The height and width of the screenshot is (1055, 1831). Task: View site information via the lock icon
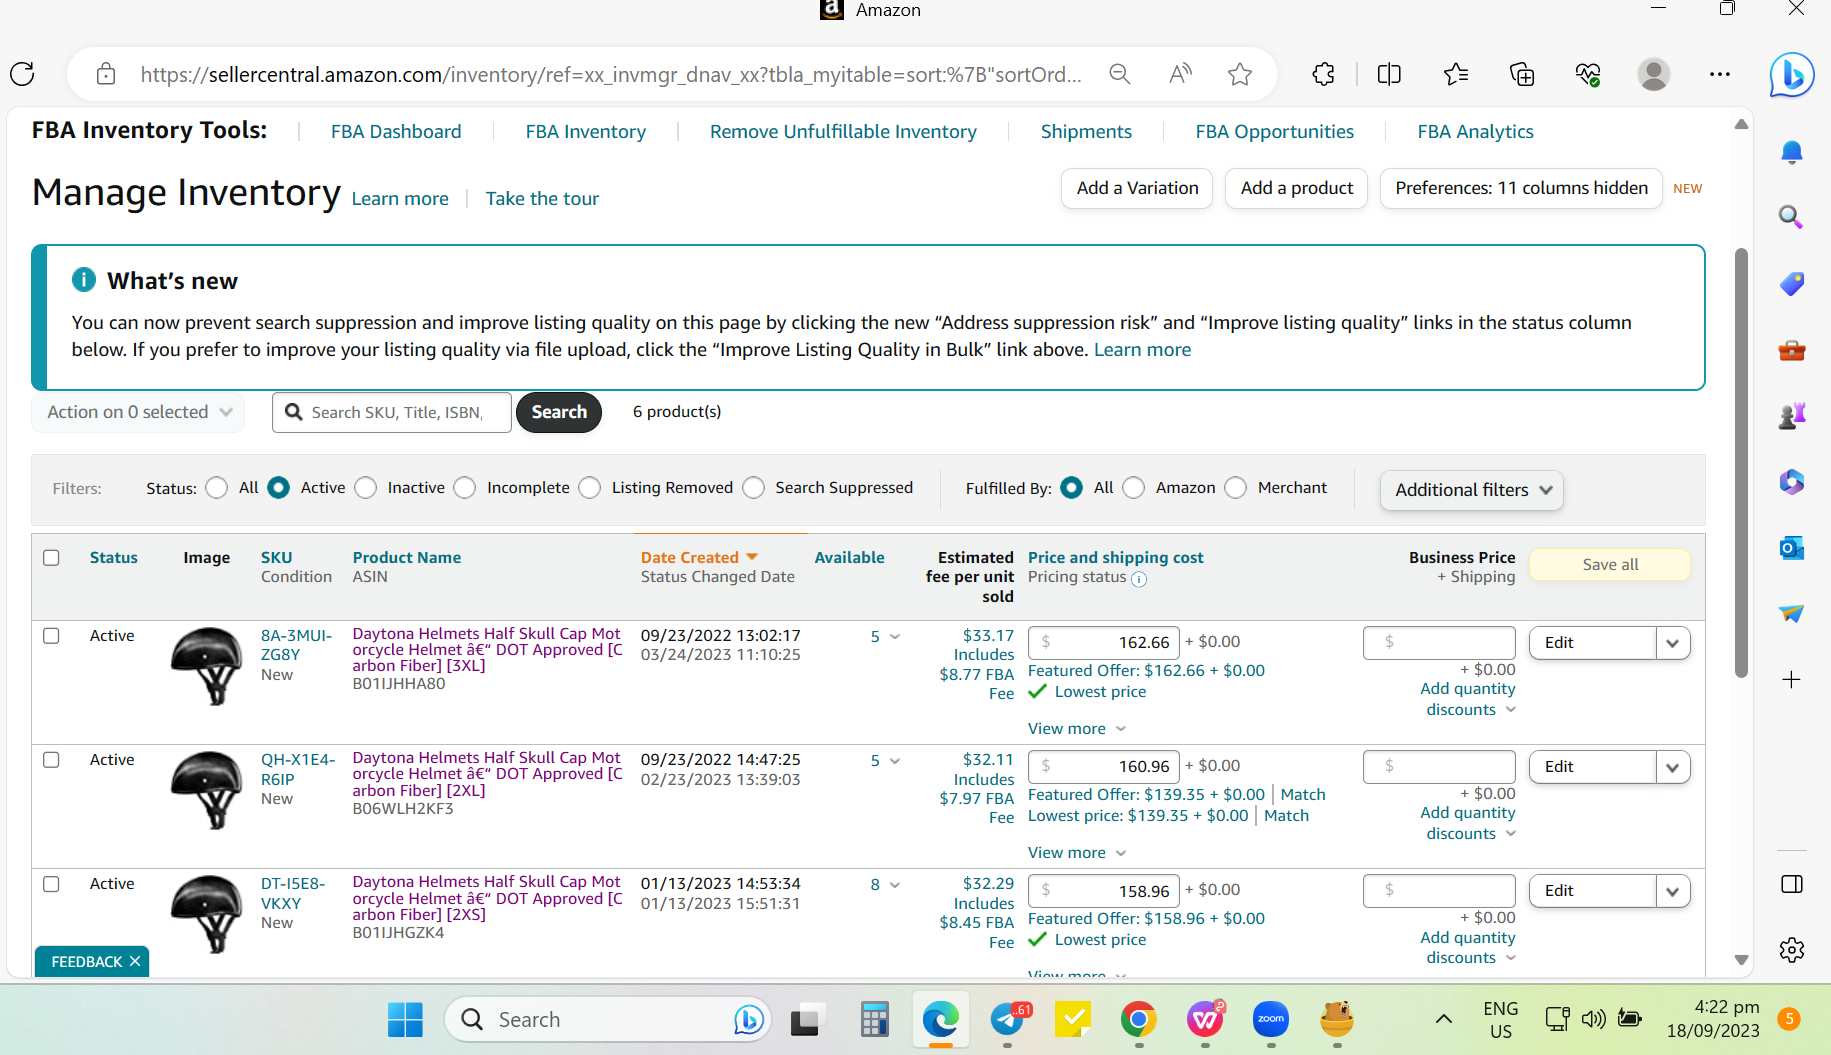105,74
